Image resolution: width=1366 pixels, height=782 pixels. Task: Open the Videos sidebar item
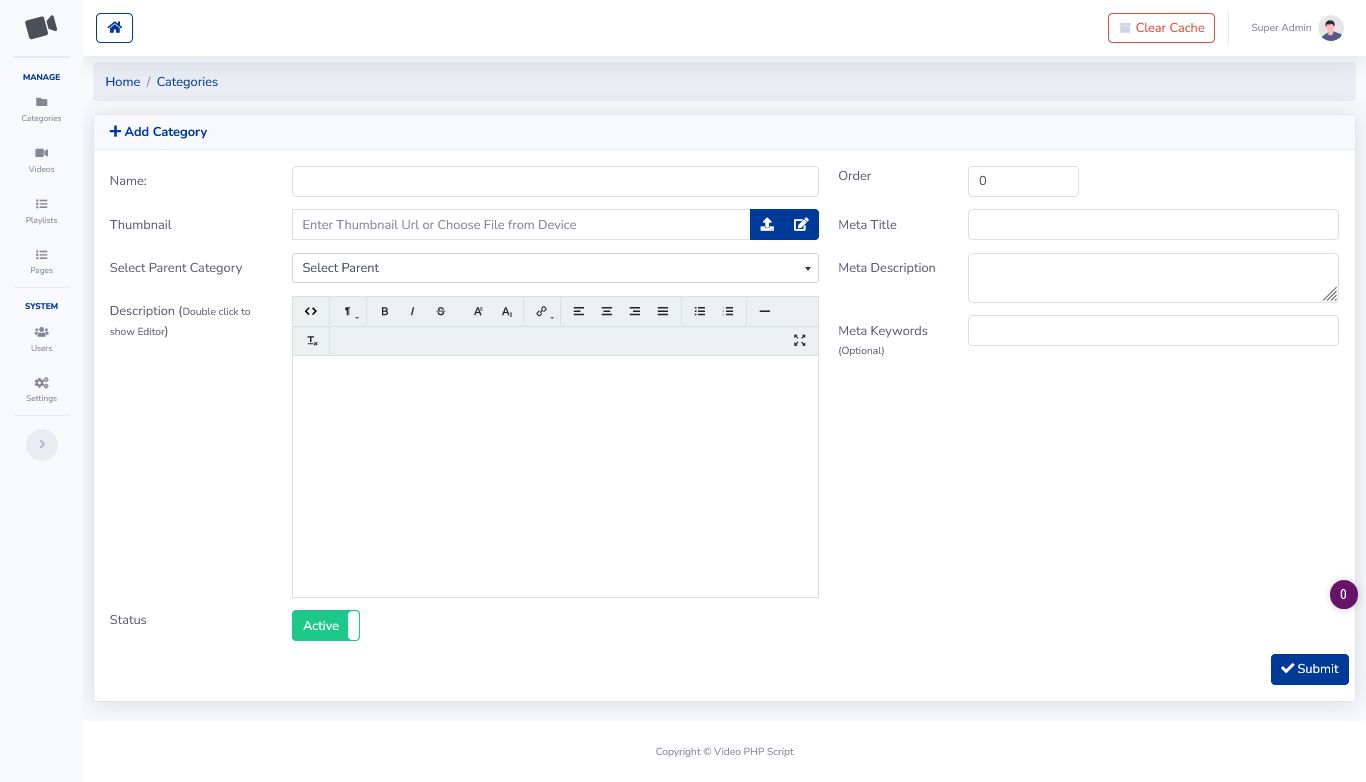pyautogui.click(x=41, y=160)
